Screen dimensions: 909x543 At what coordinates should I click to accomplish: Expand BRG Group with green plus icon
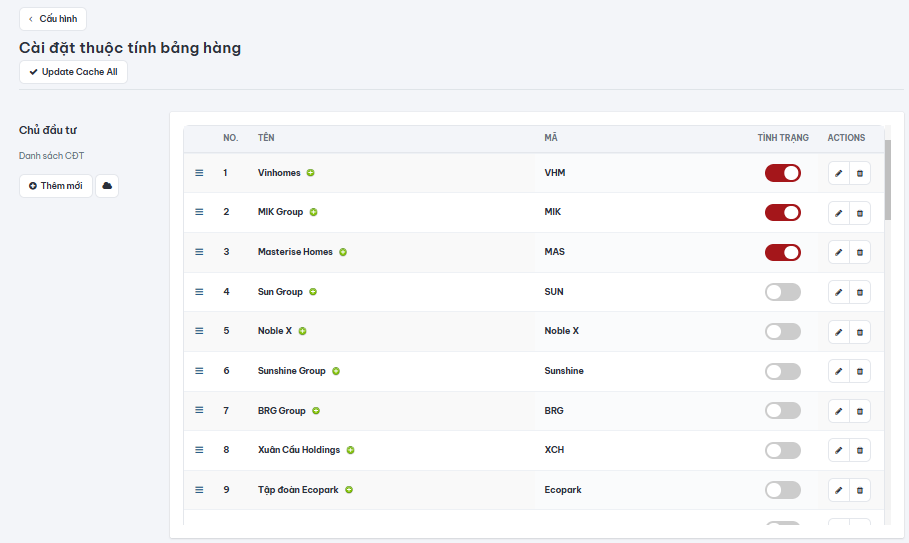(316, 411)
